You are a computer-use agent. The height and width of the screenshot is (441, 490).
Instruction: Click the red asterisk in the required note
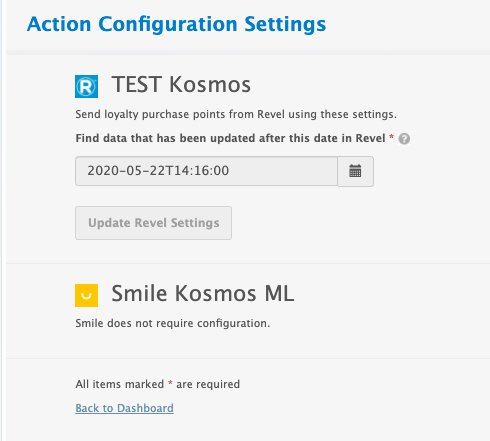click(170, 382)
